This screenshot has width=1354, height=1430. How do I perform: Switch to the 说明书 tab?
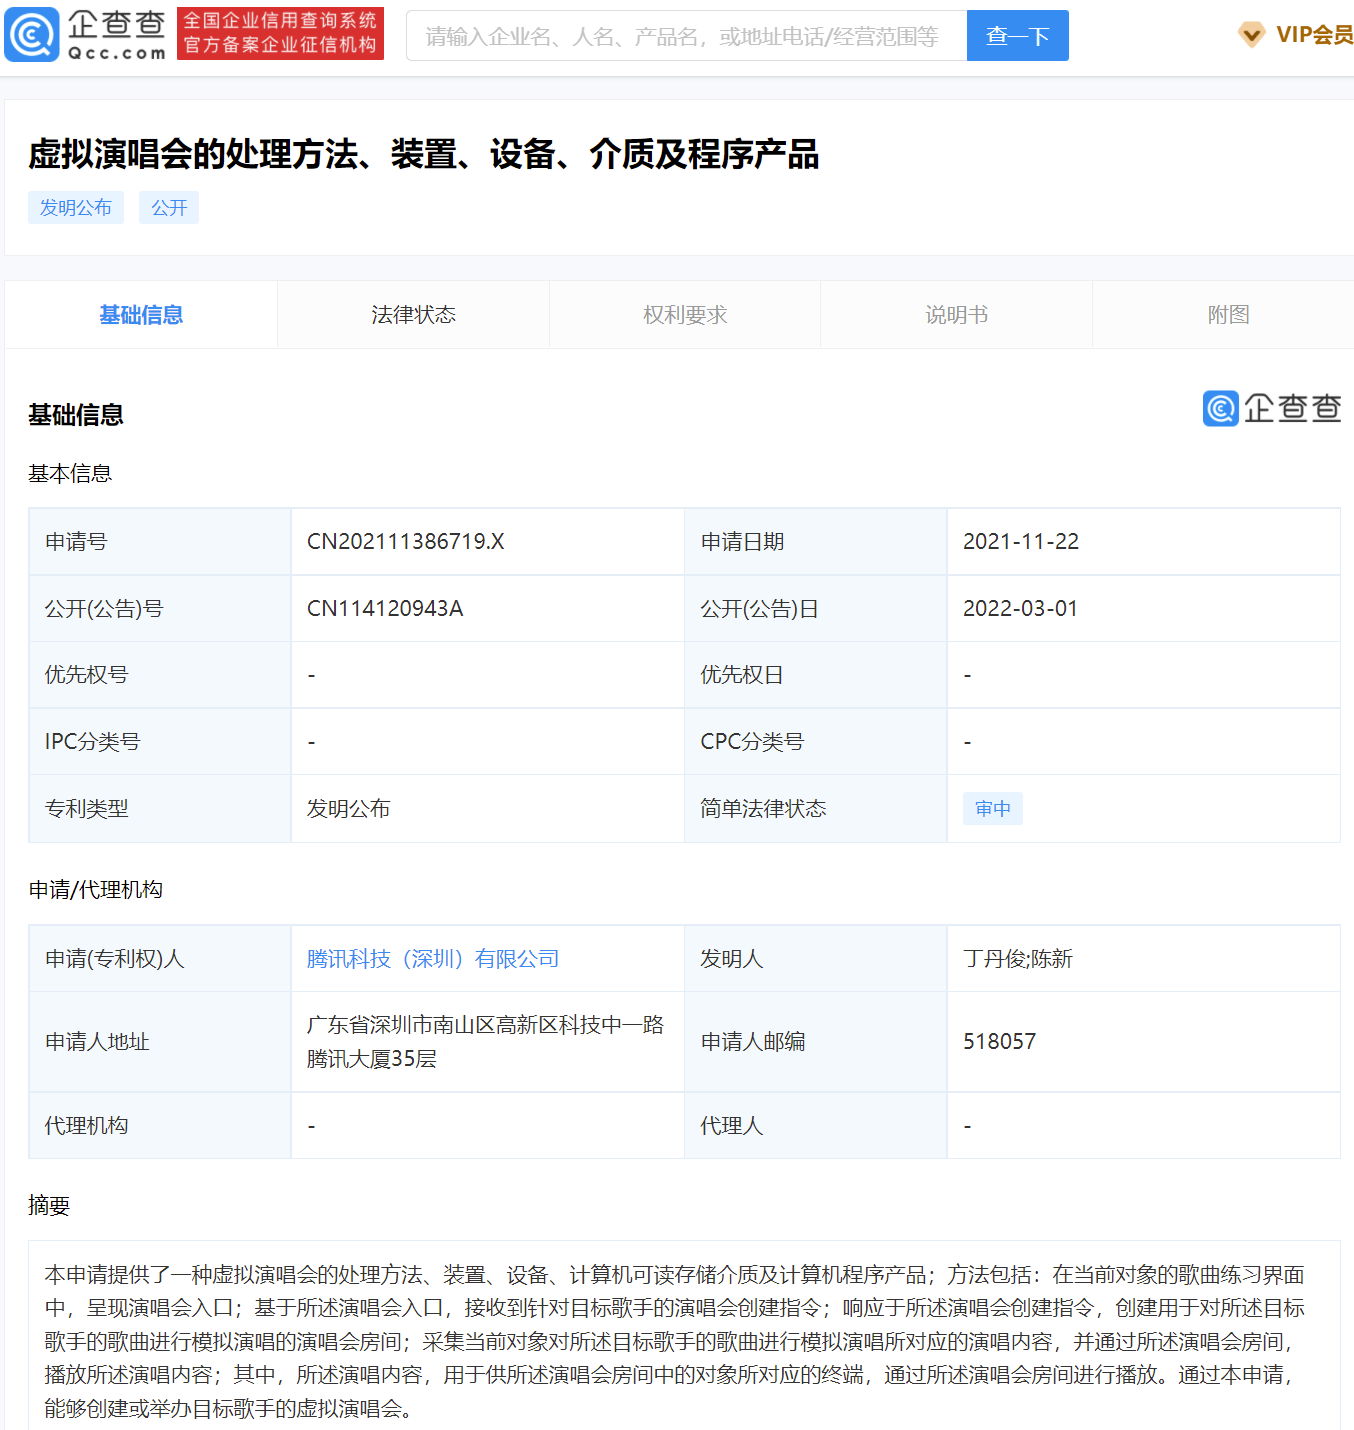[956, 314]
